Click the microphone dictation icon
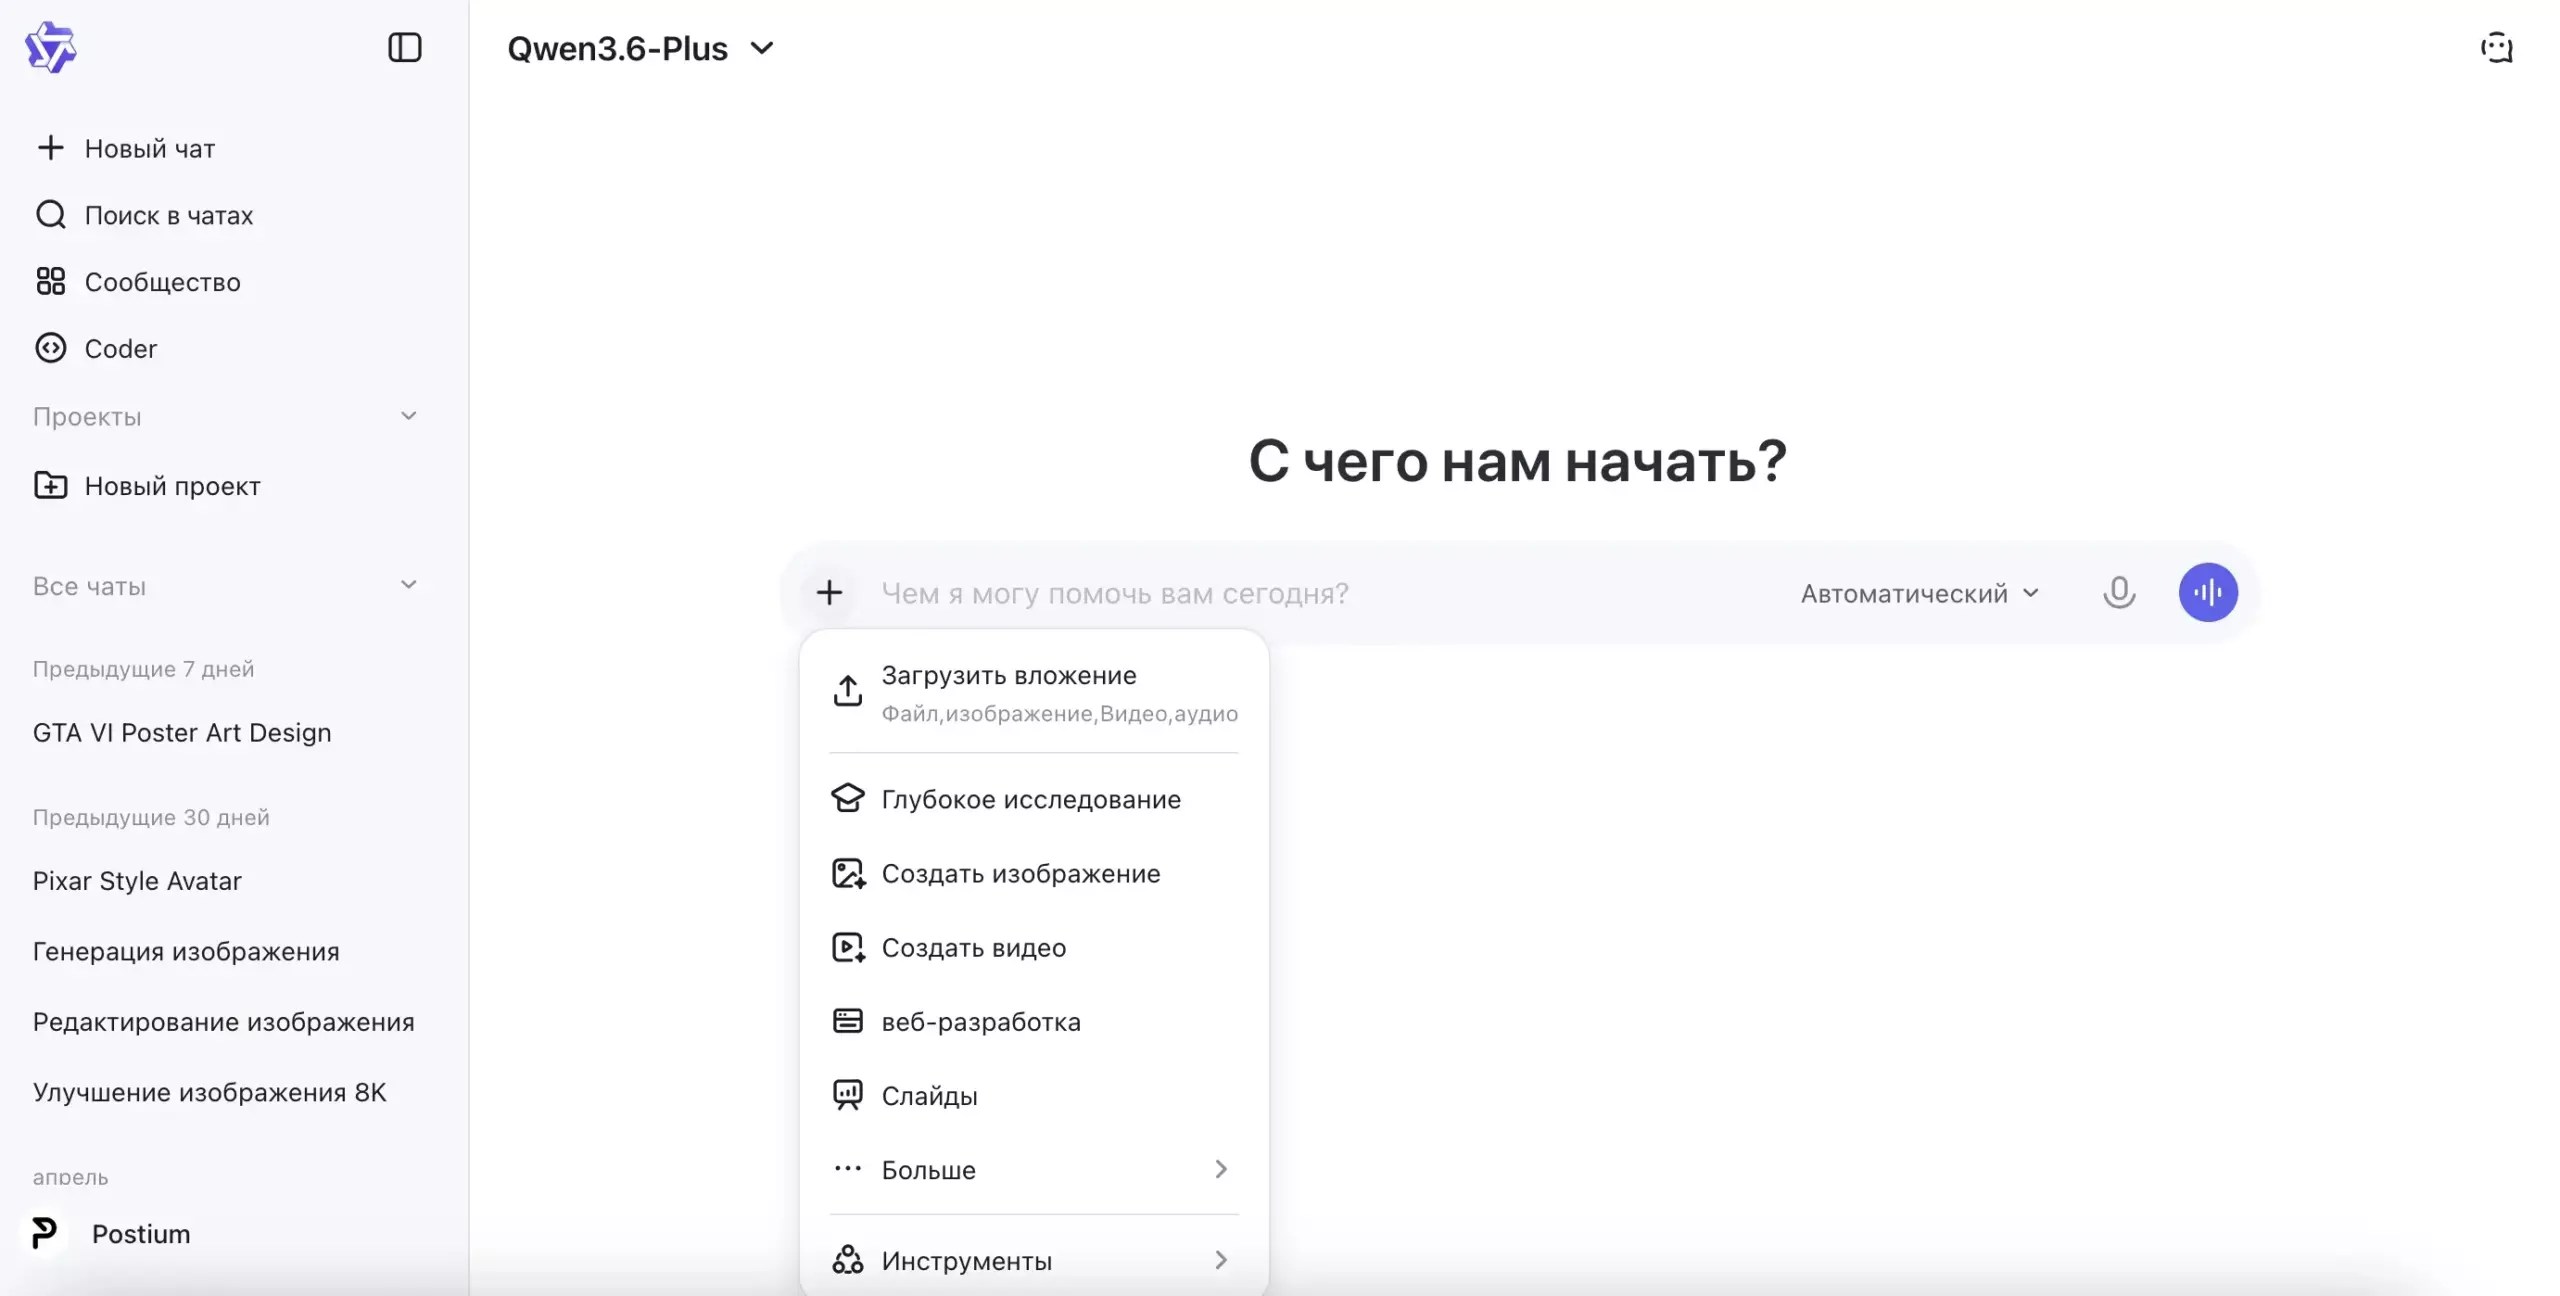This screenshot has height=1296, width=2560. (2119, 593)
